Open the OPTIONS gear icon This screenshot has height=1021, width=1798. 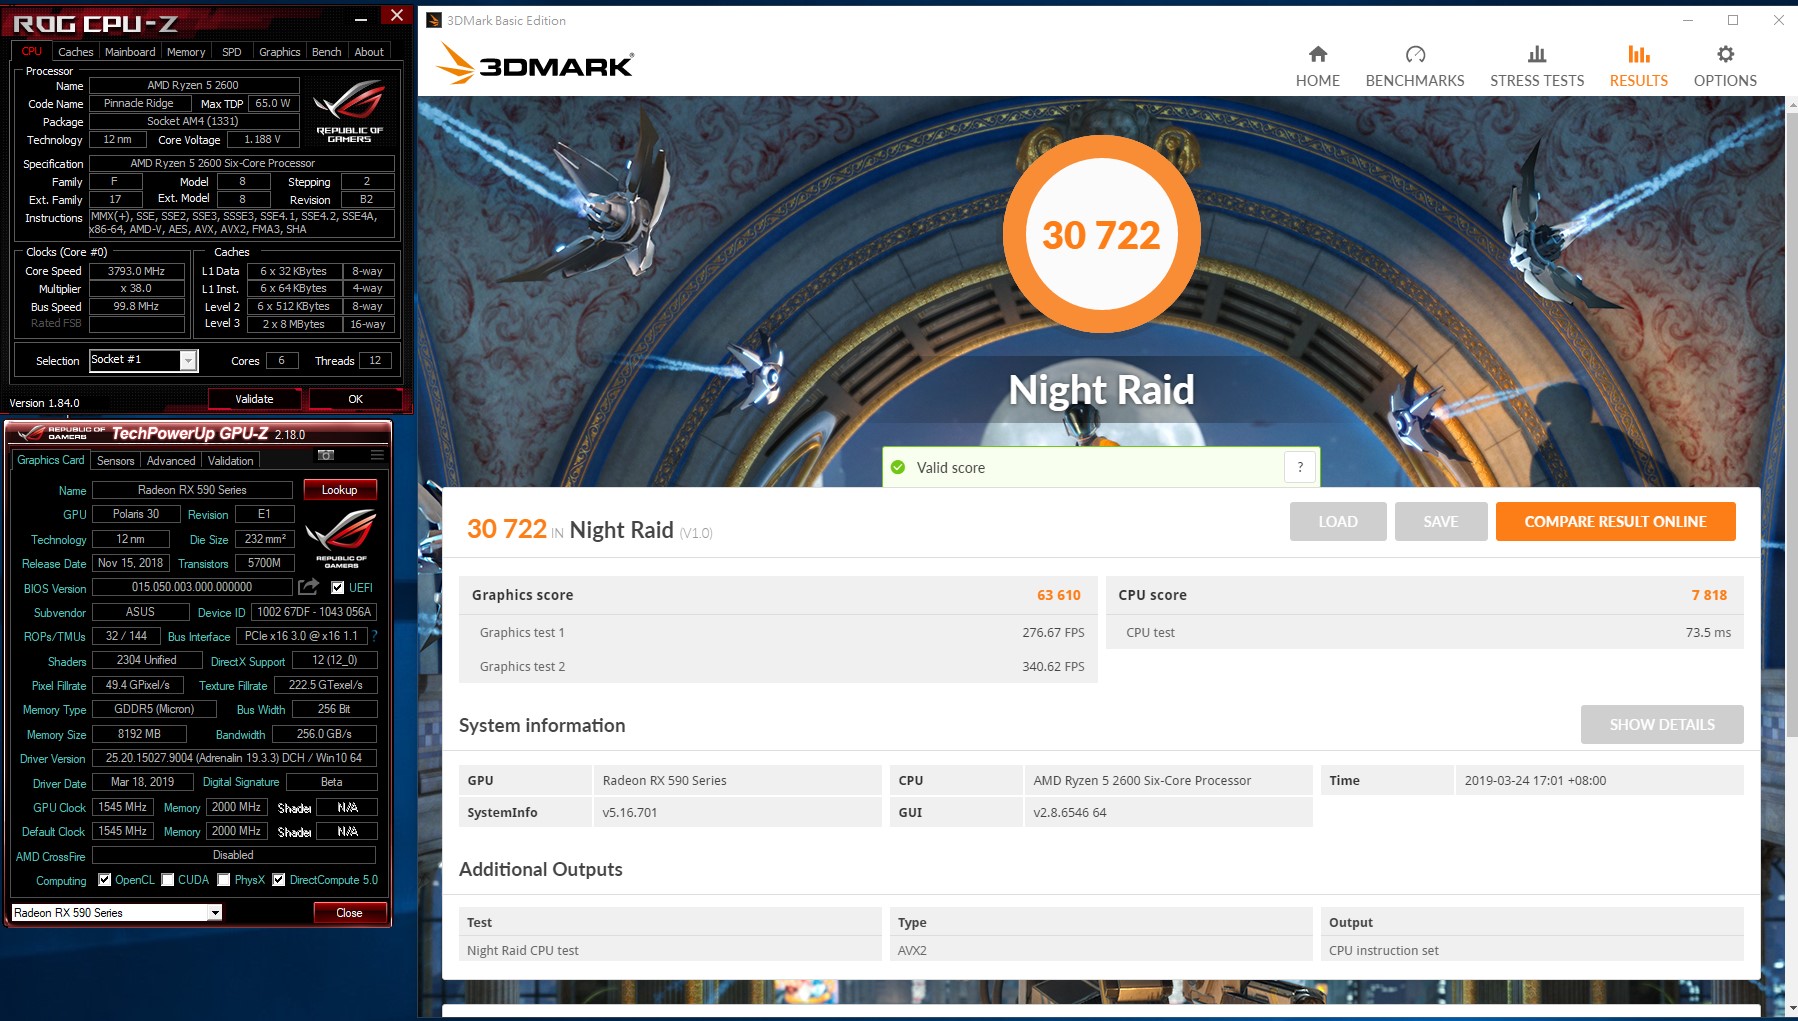point(1725,54)
